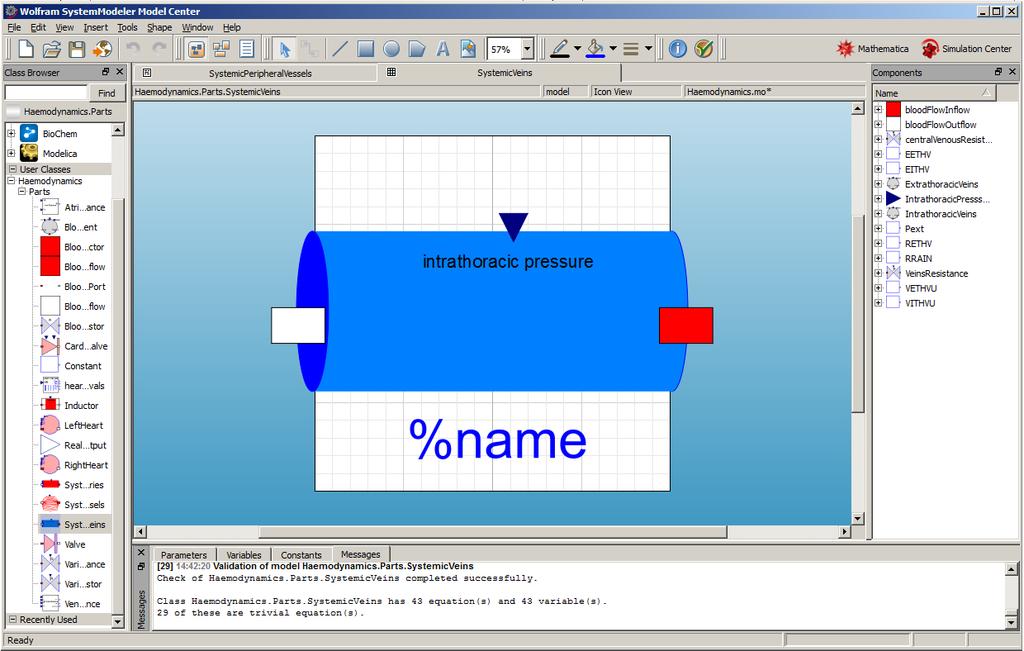Open the Variables tab
This screenshot has width=1024, height=651.
click(244, 554)
